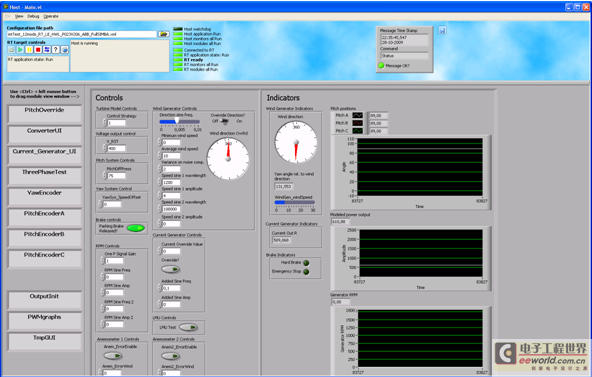Toggle the Current Generator Override? button
Screen dimensions: 592x377
[171, 269]
